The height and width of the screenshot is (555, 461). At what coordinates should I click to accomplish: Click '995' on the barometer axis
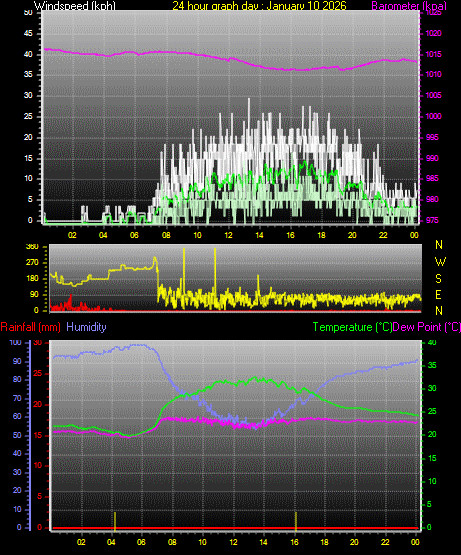432,137
